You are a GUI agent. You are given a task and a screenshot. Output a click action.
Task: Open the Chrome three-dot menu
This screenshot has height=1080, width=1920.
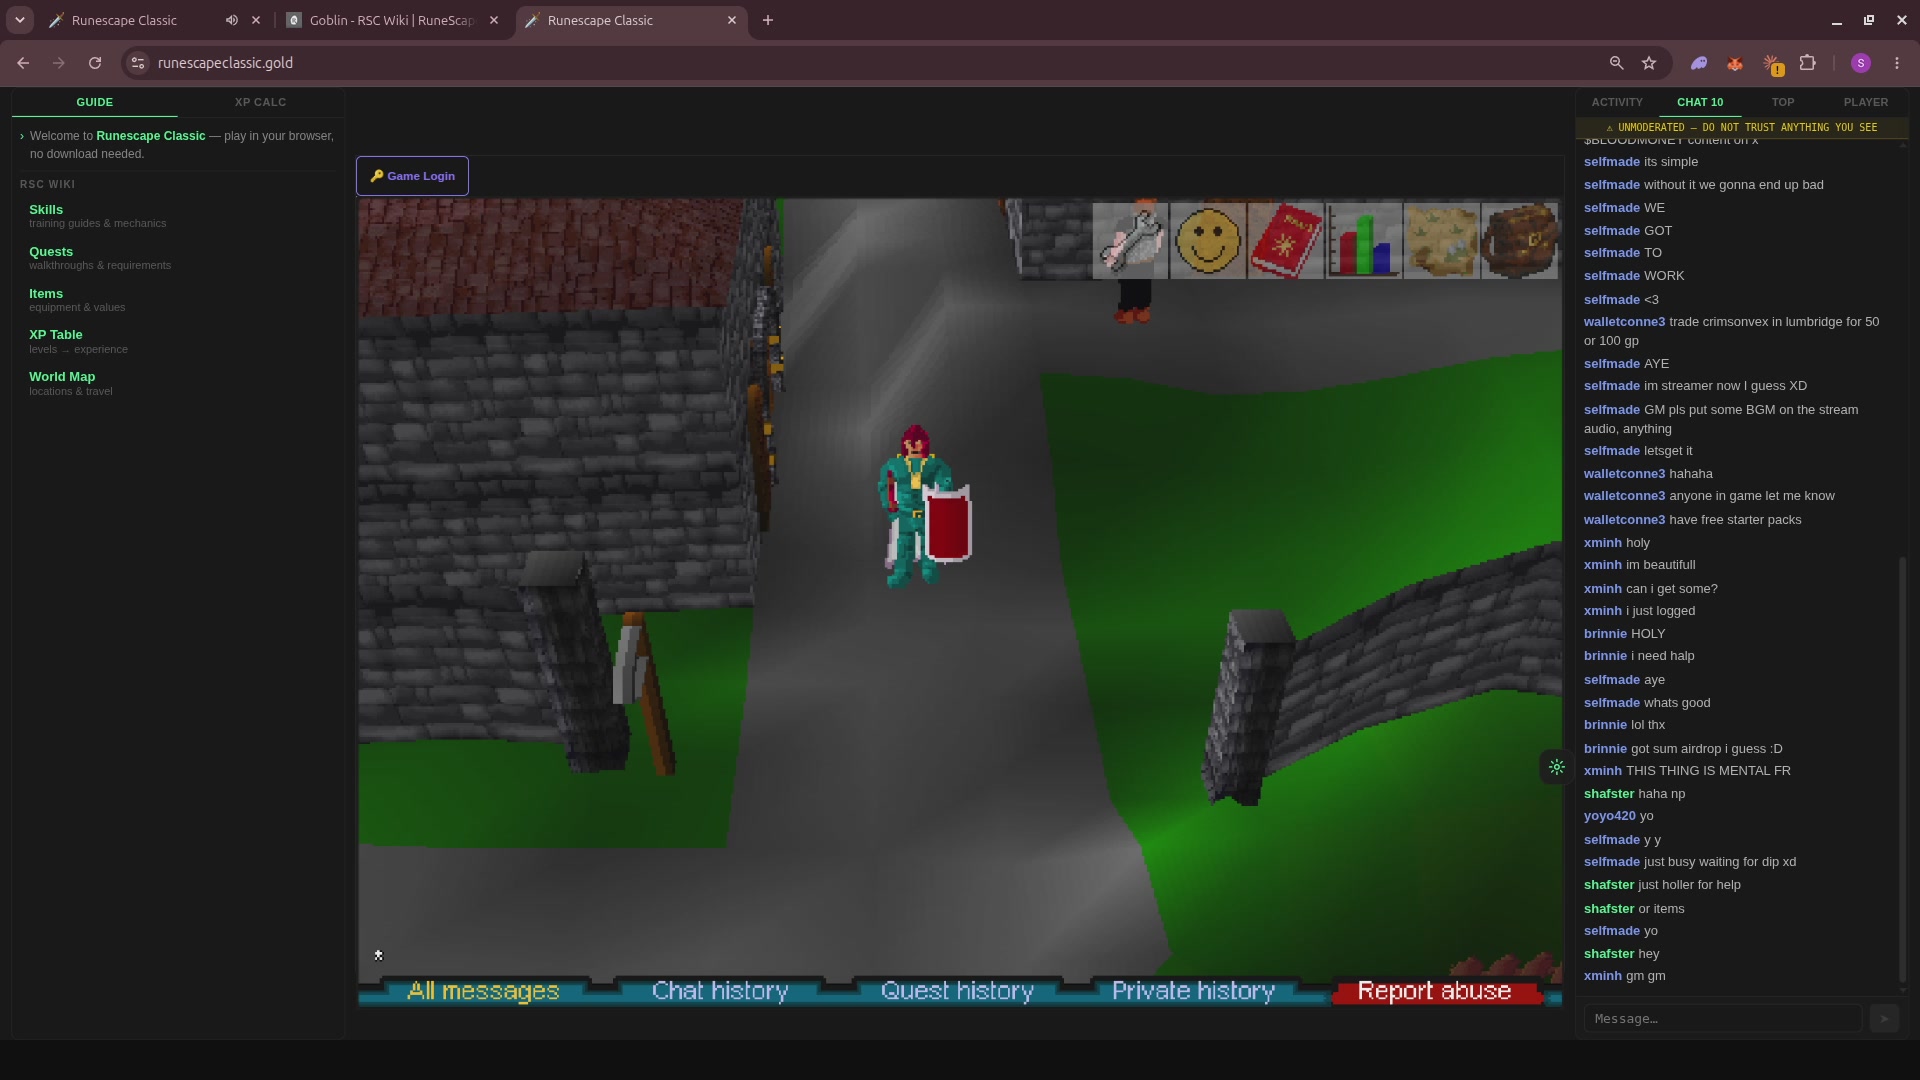pyautogui.click(x=1897, y=63)
